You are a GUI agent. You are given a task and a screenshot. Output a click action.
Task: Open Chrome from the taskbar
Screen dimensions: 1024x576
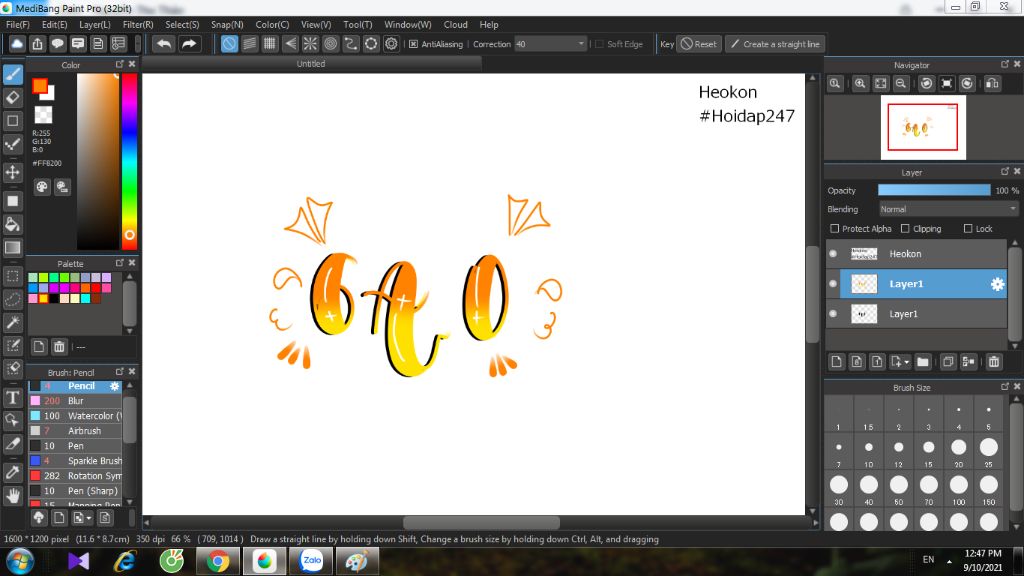coord(218,561)
